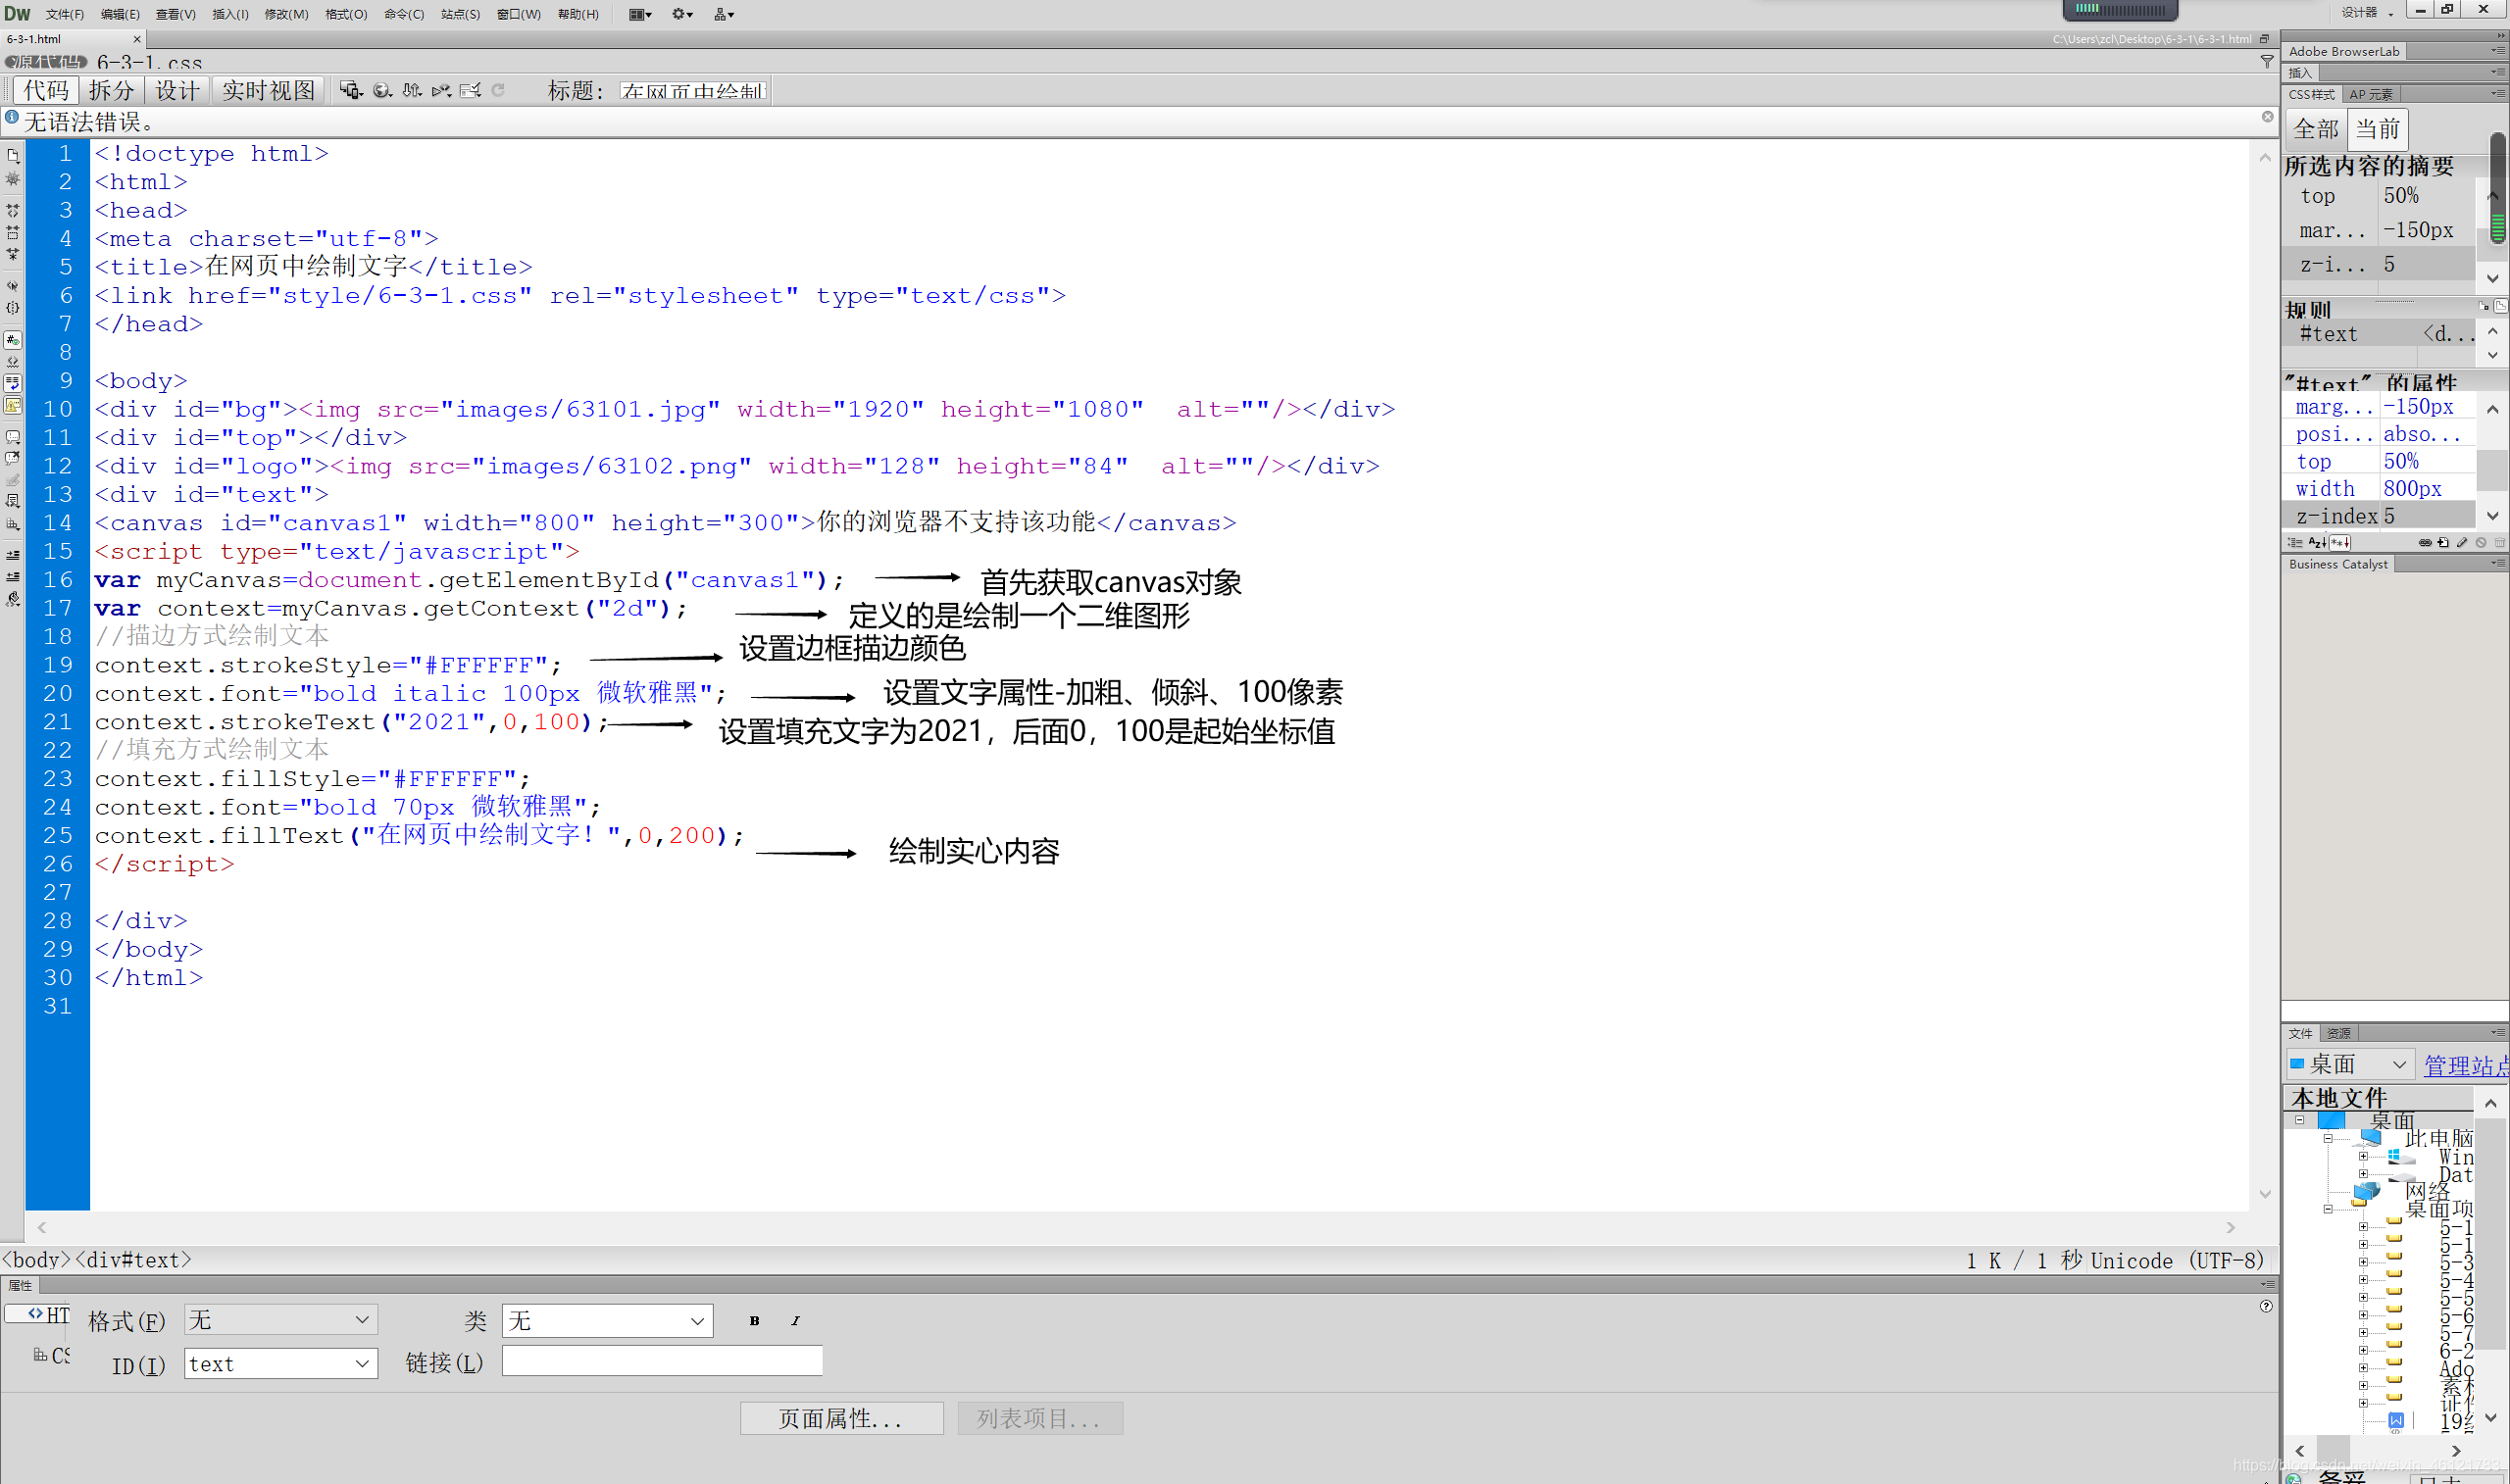Image resolution: width=2510 pixels, height=1484 pixels.
Task: Delete CSS rule trash icon
Action: click(2499, 542)
